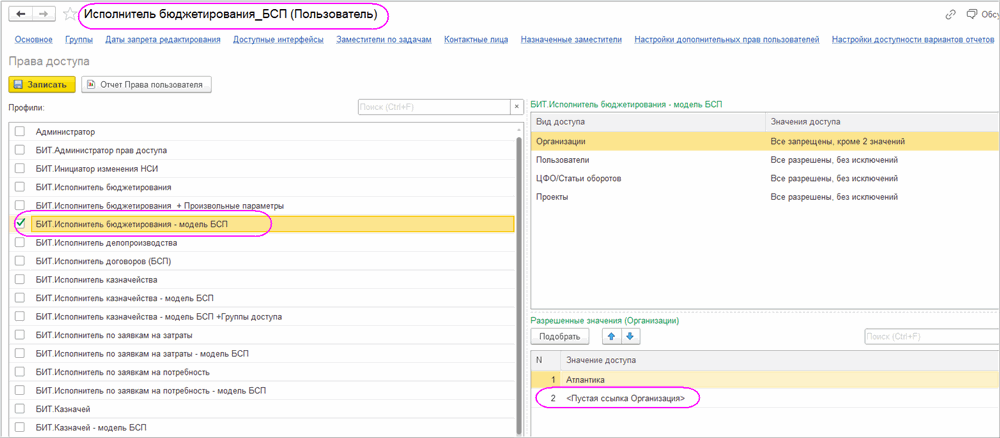
Task: Tick the БИТ.Казначей profile checkbox
Action: [20, 409]
